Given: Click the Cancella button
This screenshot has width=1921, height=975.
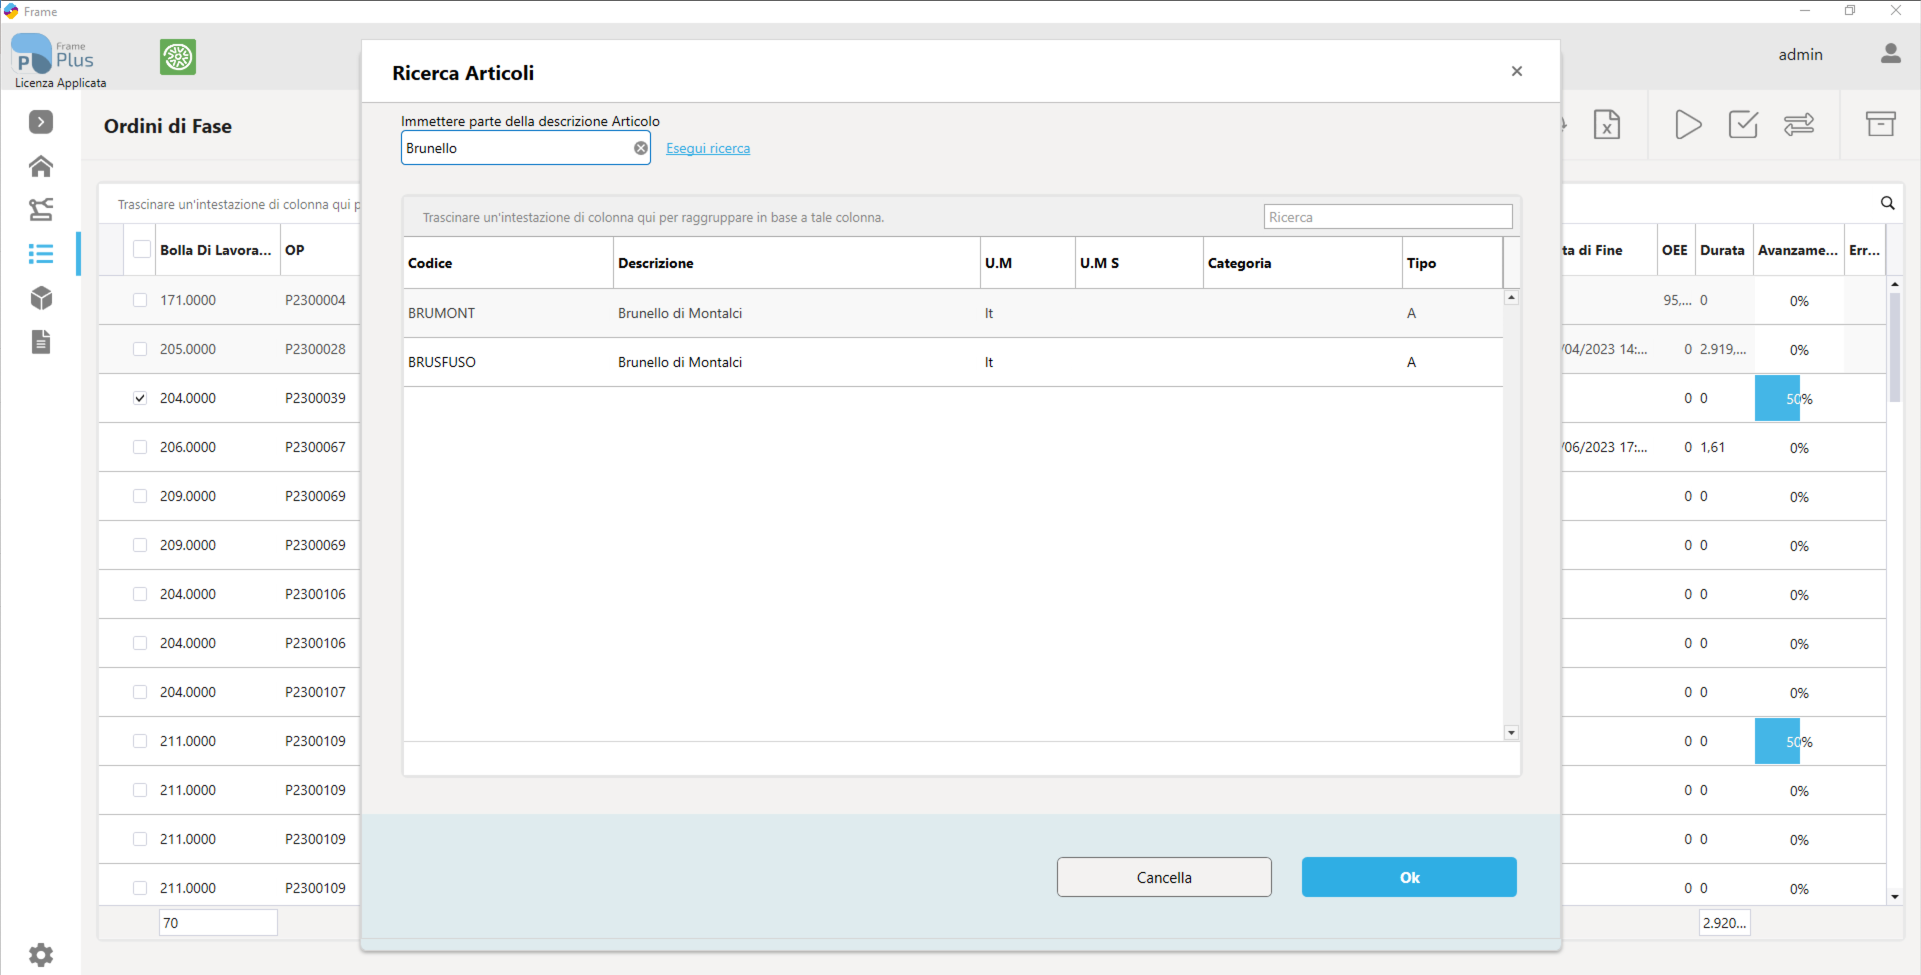Looking at the screenshot, I should pos(1164,877).
